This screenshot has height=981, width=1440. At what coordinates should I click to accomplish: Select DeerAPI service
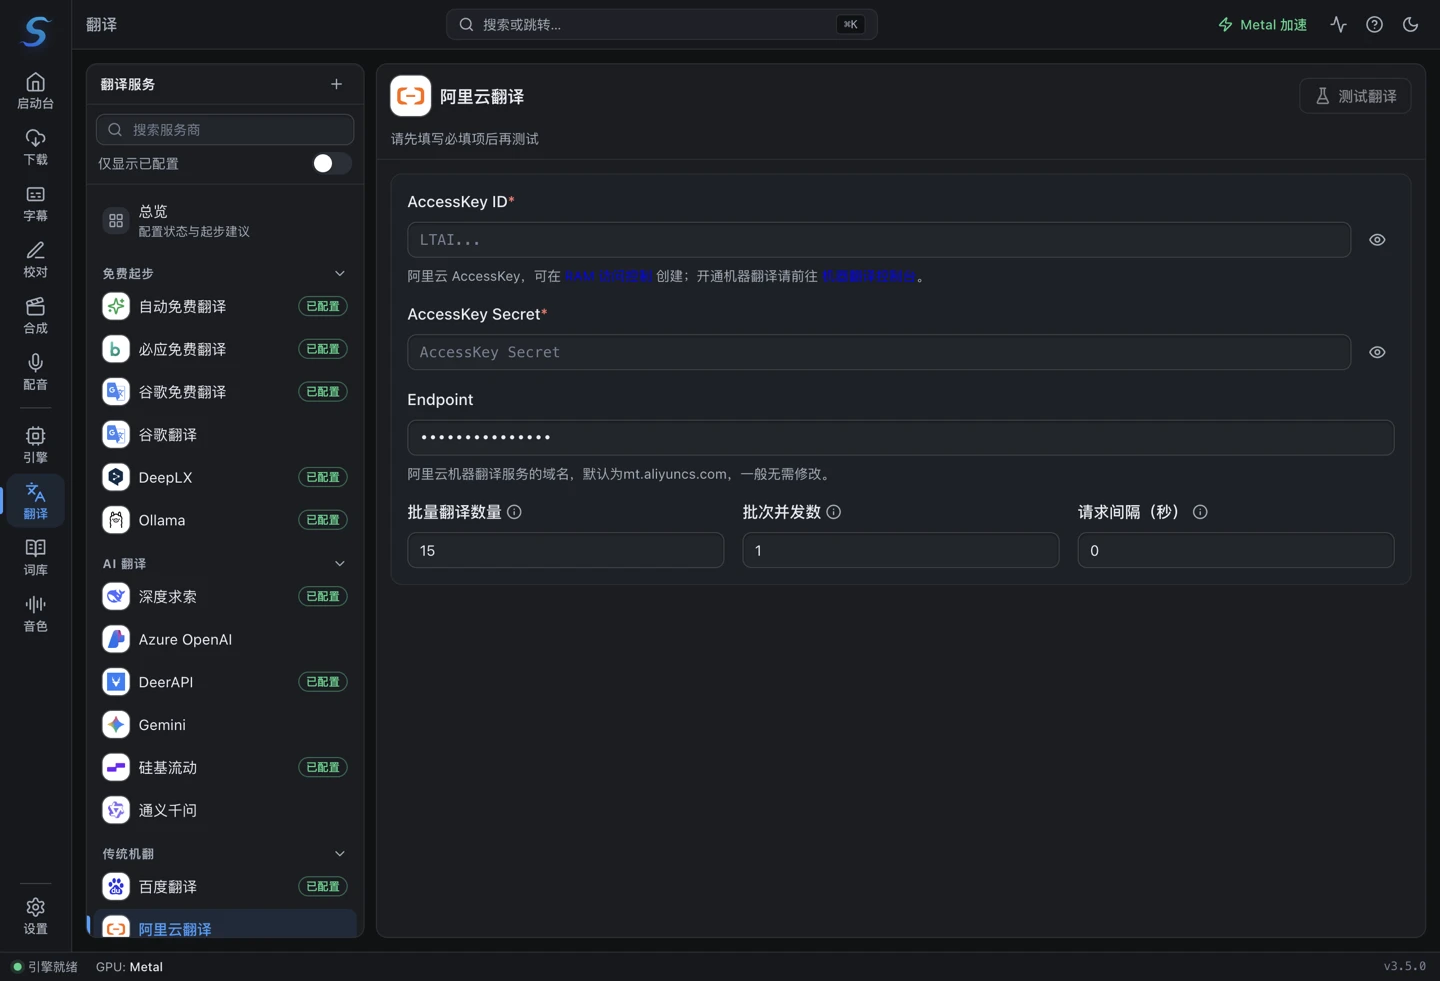[x=225, y=682]
